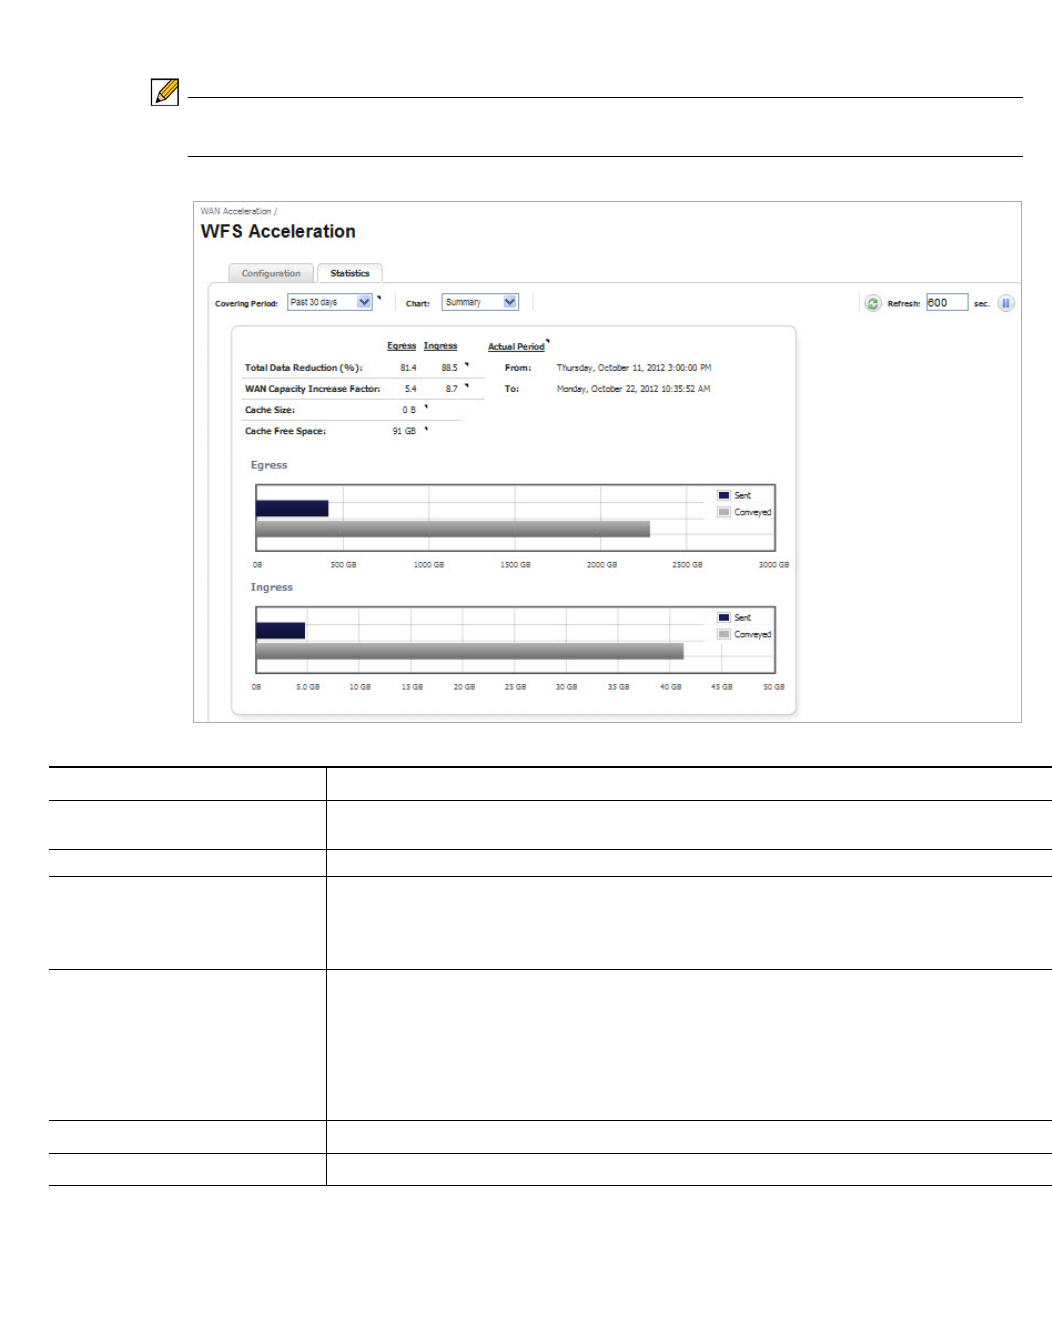Click the Egress chart title

[x=269, y=465]
